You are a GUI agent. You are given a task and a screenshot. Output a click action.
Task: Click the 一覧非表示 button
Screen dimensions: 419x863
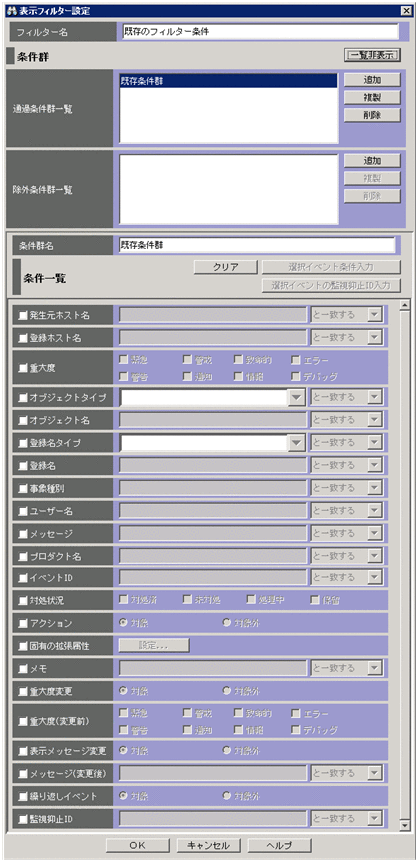coord(372,55)
